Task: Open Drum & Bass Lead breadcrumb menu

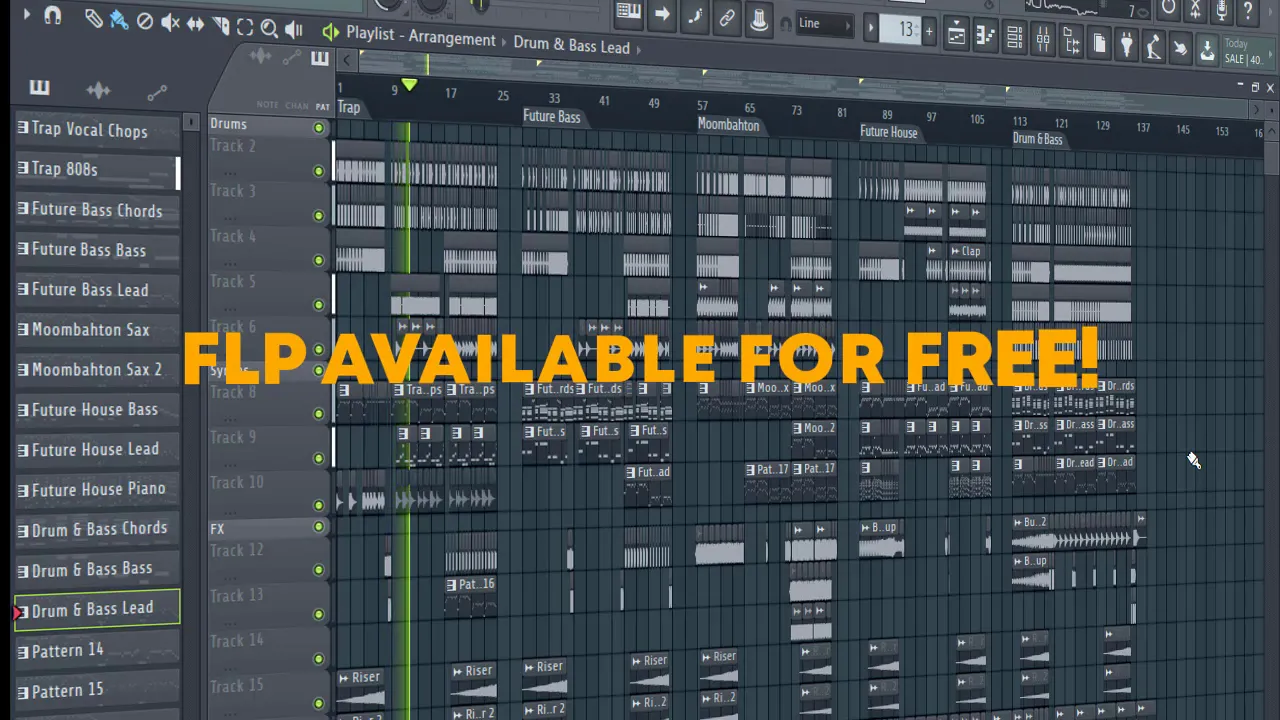Action: [x=572, y=45]
